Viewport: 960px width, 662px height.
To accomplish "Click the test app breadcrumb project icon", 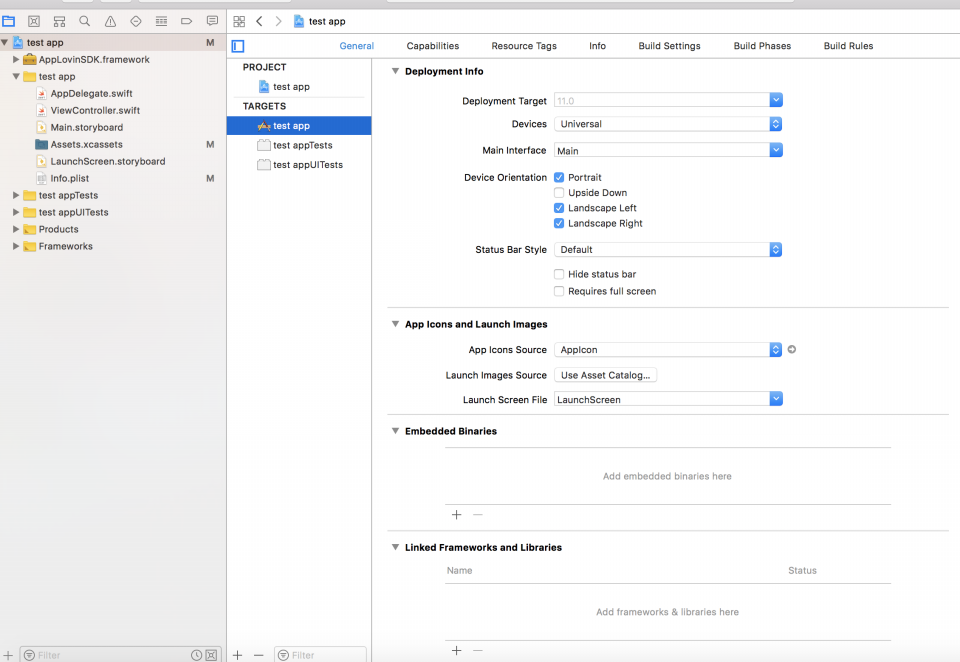I will tap(299, 21).
